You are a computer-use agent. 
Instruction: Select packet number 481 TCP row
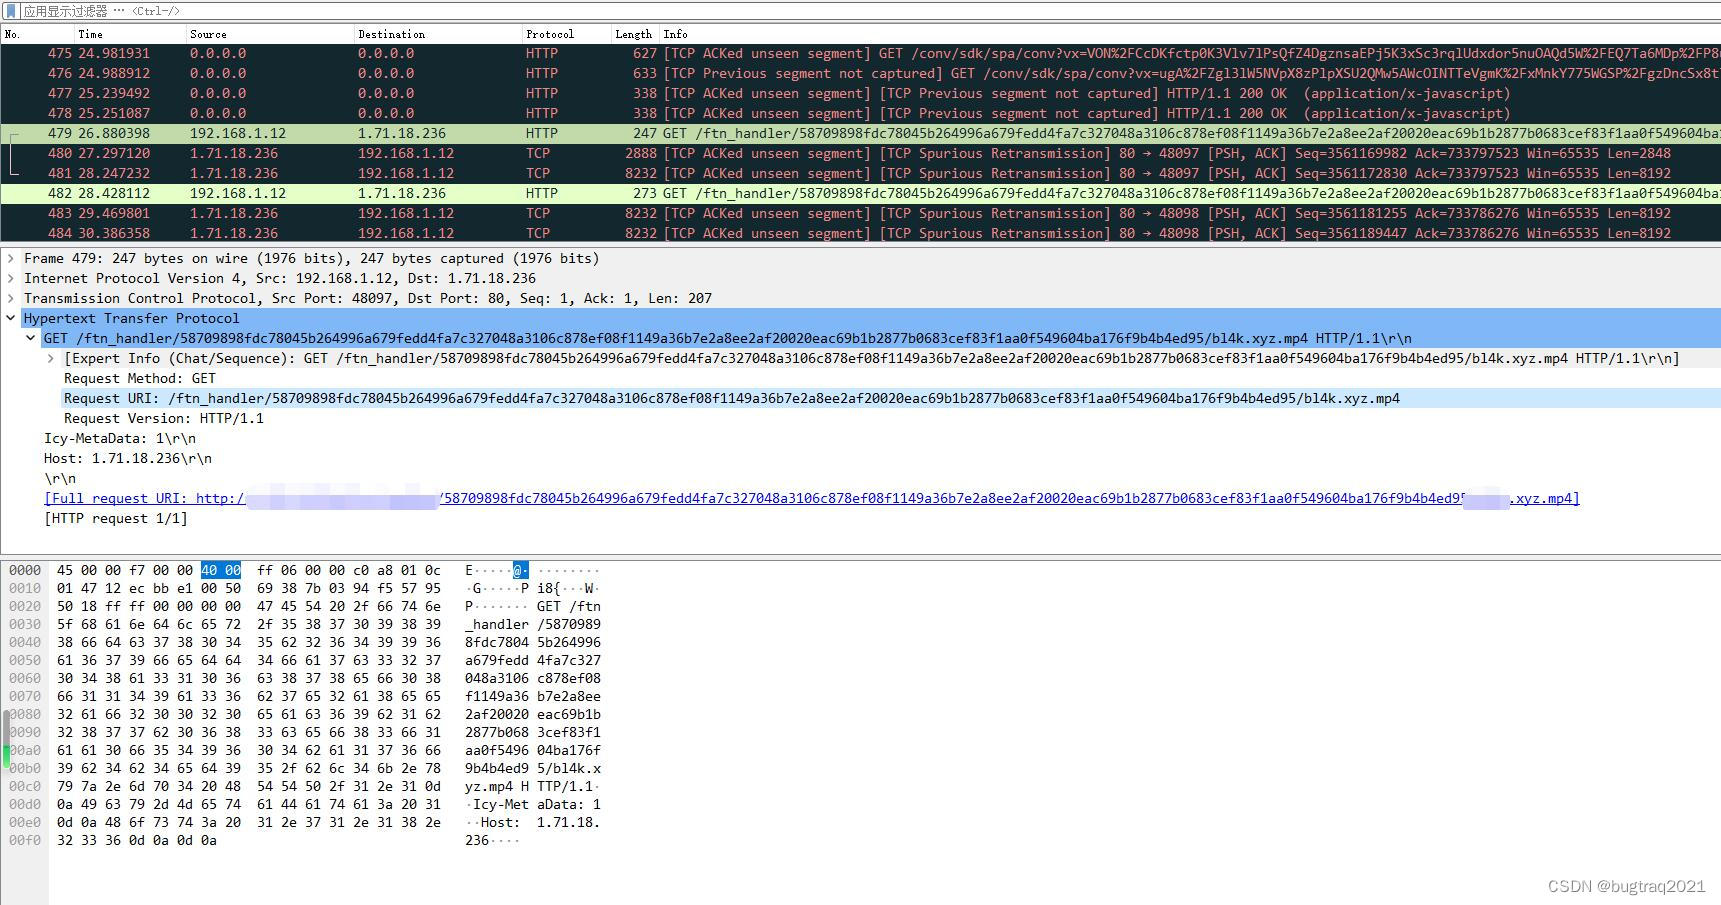[860, 173]
